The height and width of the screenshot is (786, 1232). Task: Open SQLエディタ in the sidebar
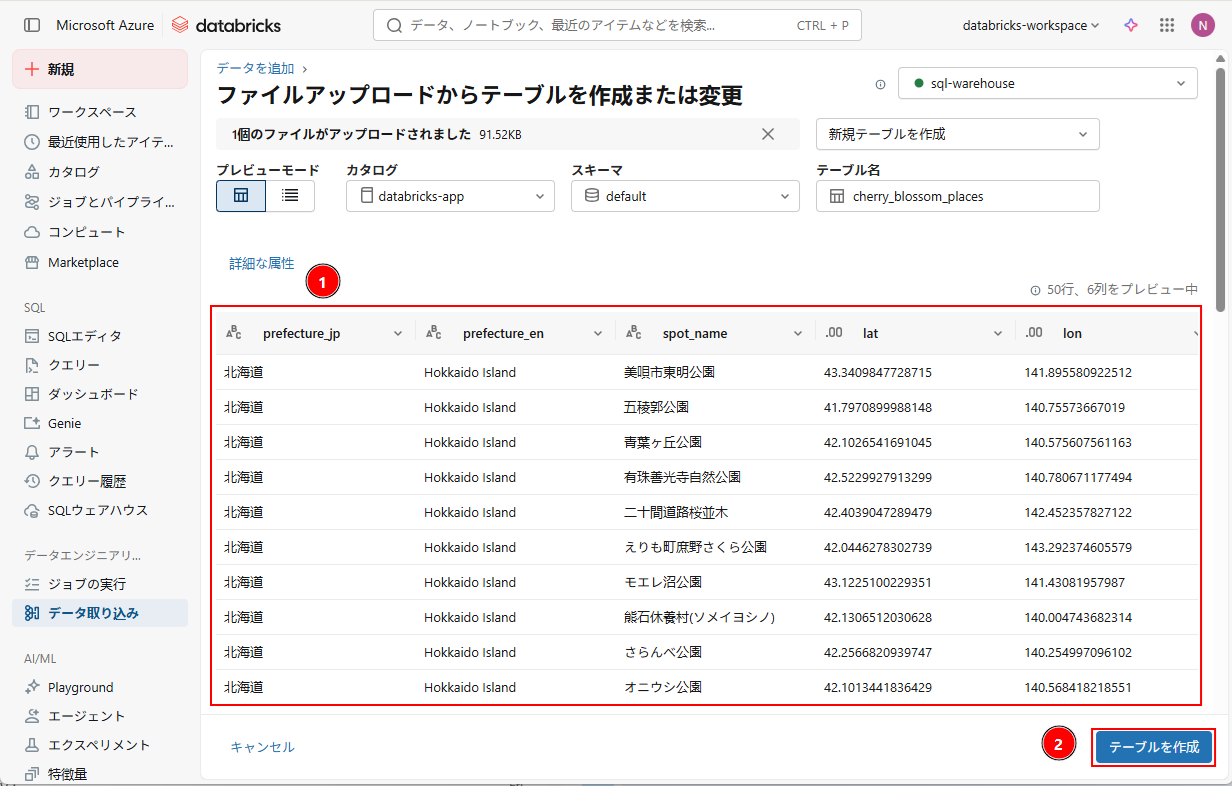click(85, 336)
